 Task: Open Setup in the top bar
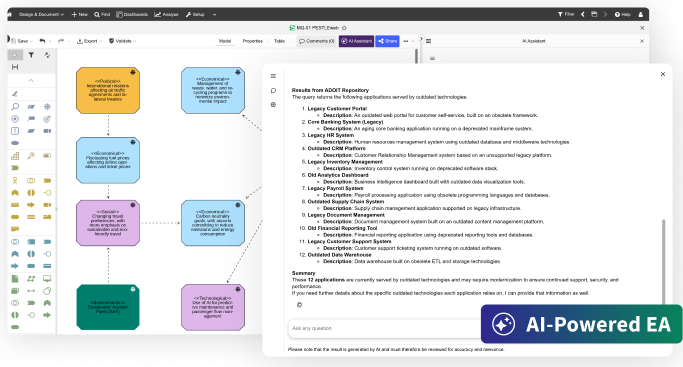(195, 14)
